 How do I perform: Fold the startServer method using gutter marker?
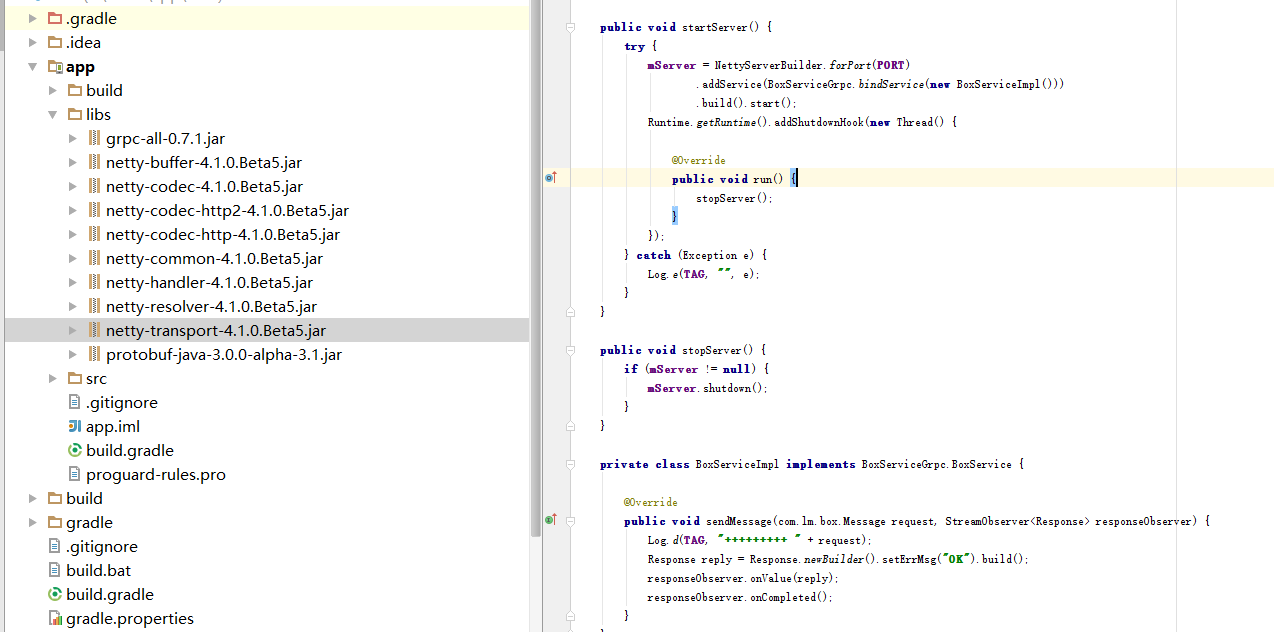point(570,27)
